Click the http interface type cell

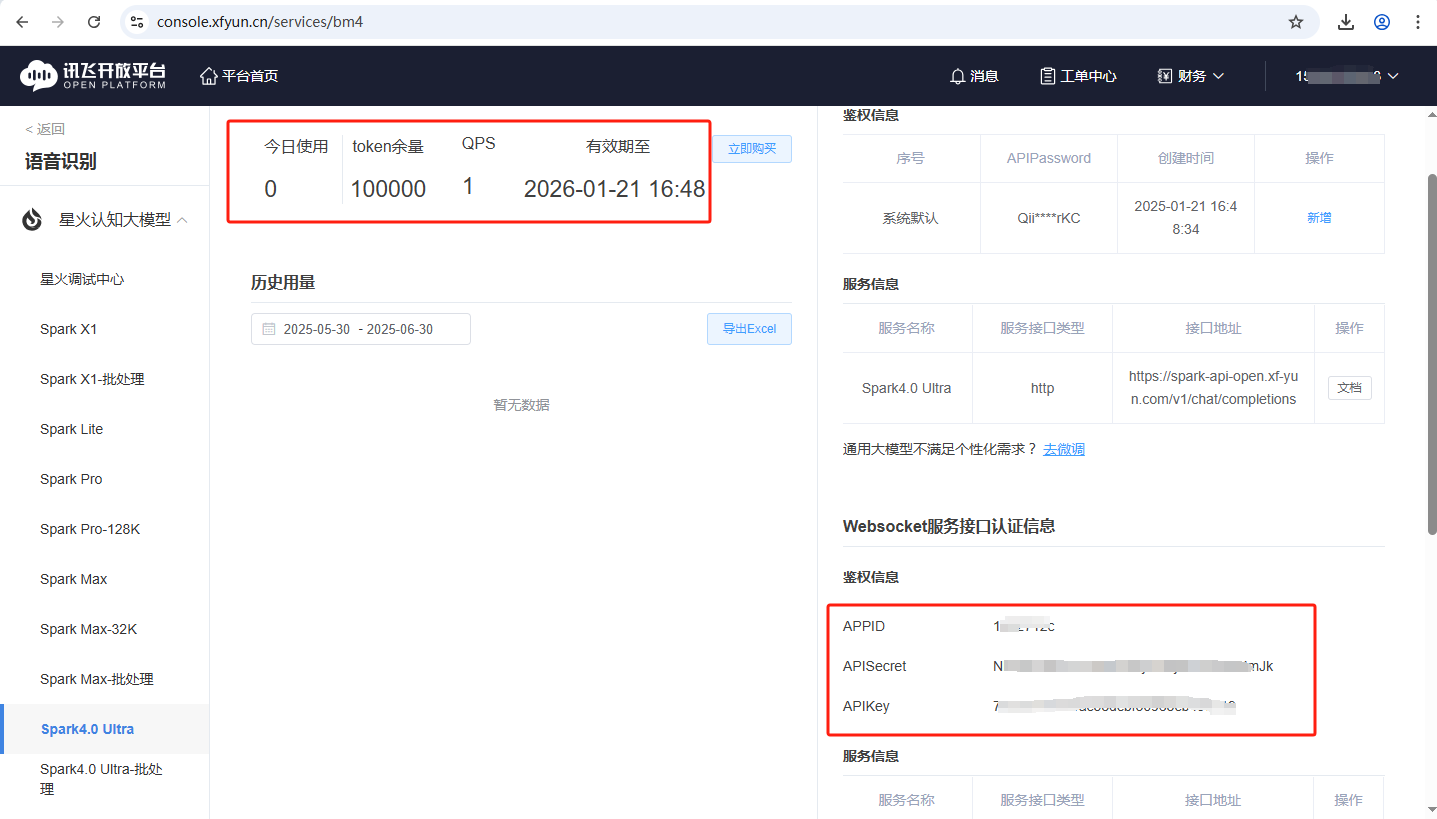click(x=1042, y=388)
